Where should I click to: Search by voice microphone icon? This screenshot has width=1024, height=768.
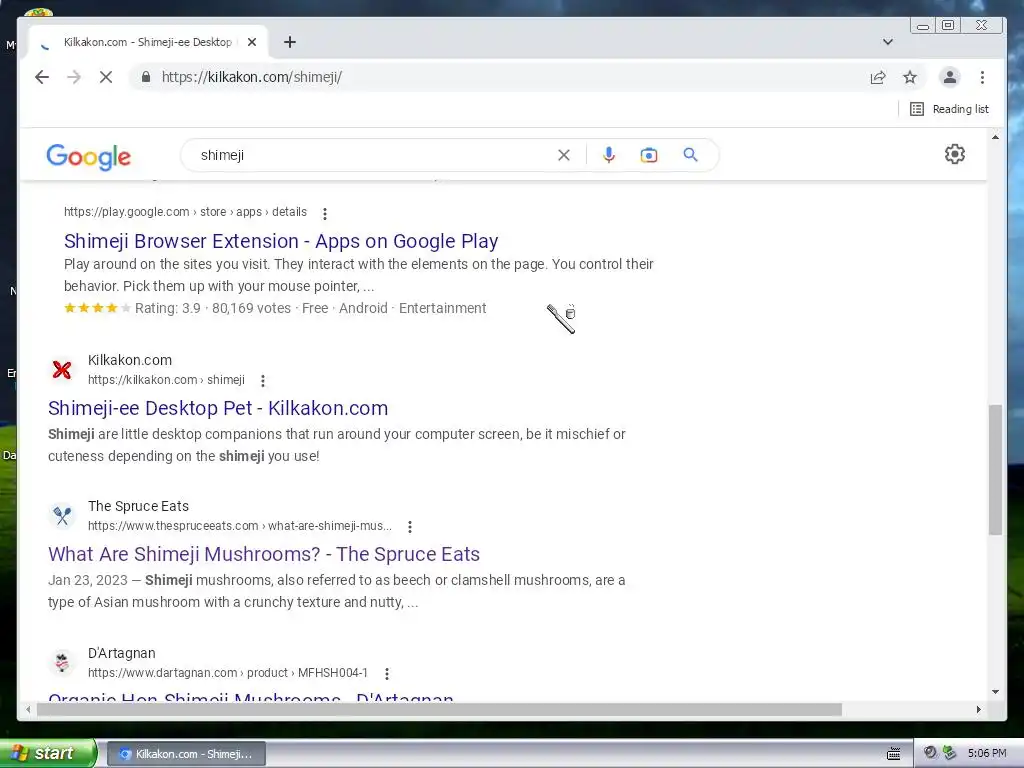coord(609,155)
